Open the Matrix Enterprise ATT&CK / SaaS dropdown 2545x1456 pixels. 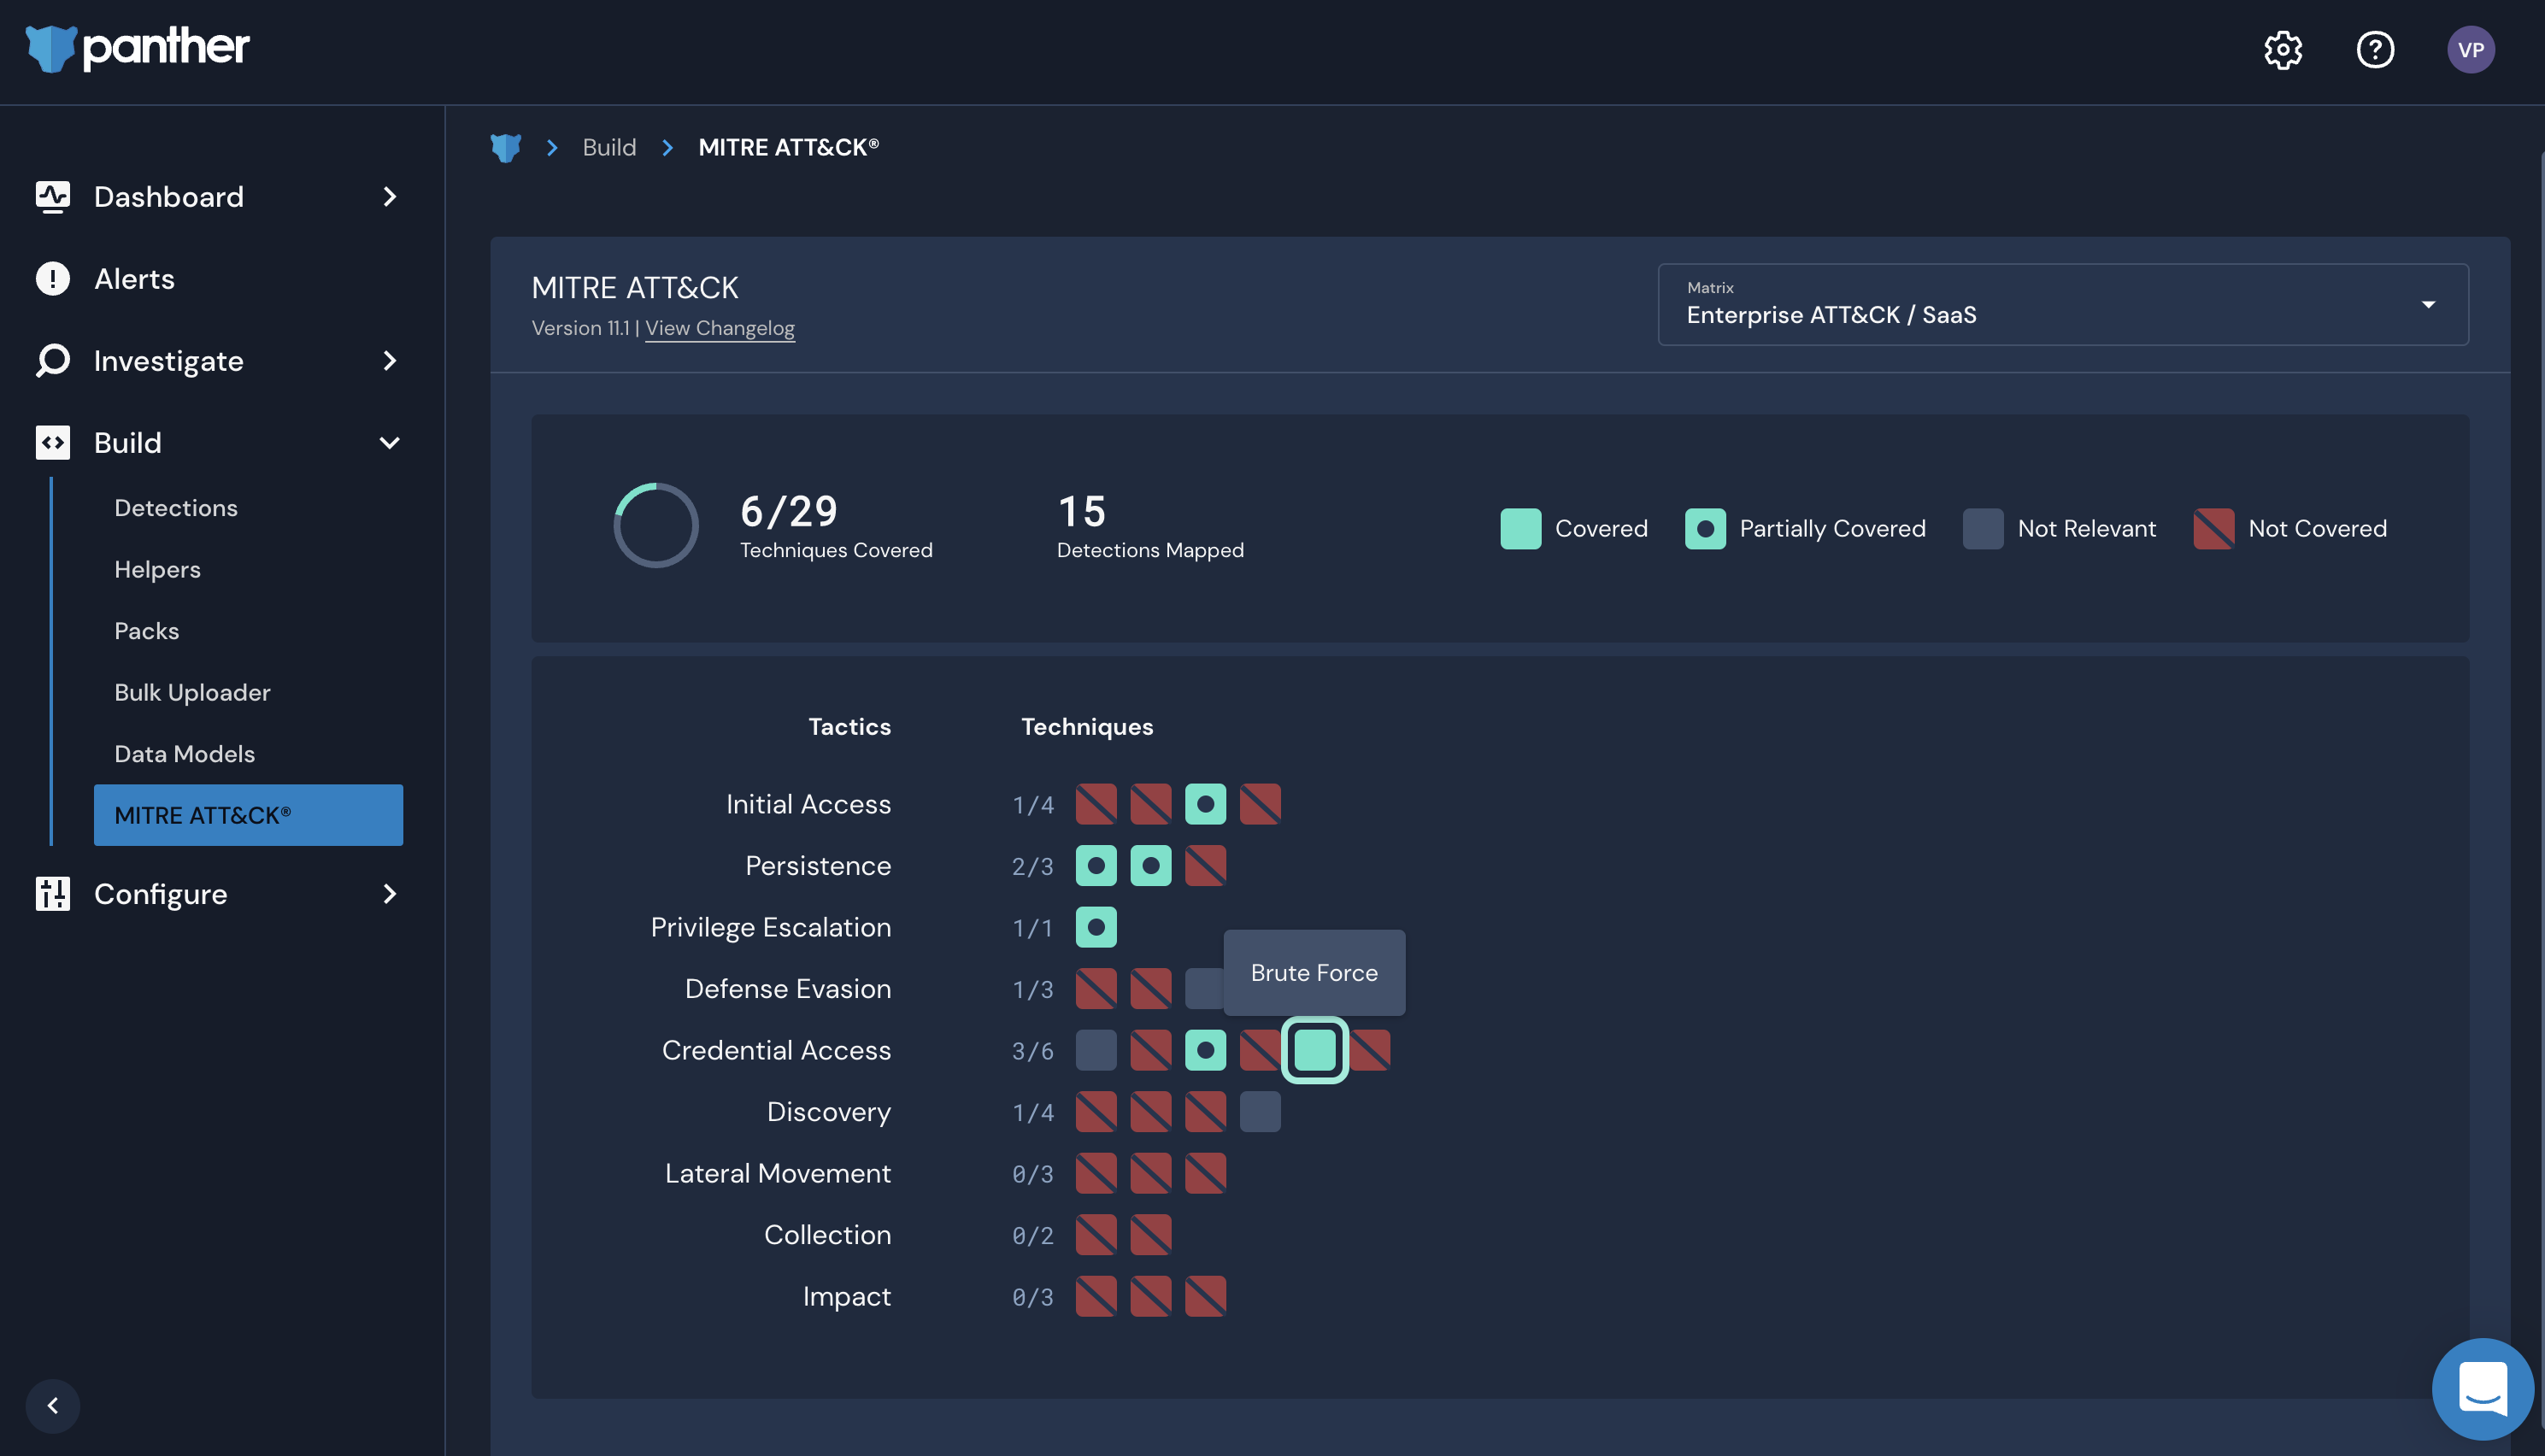2063,304
